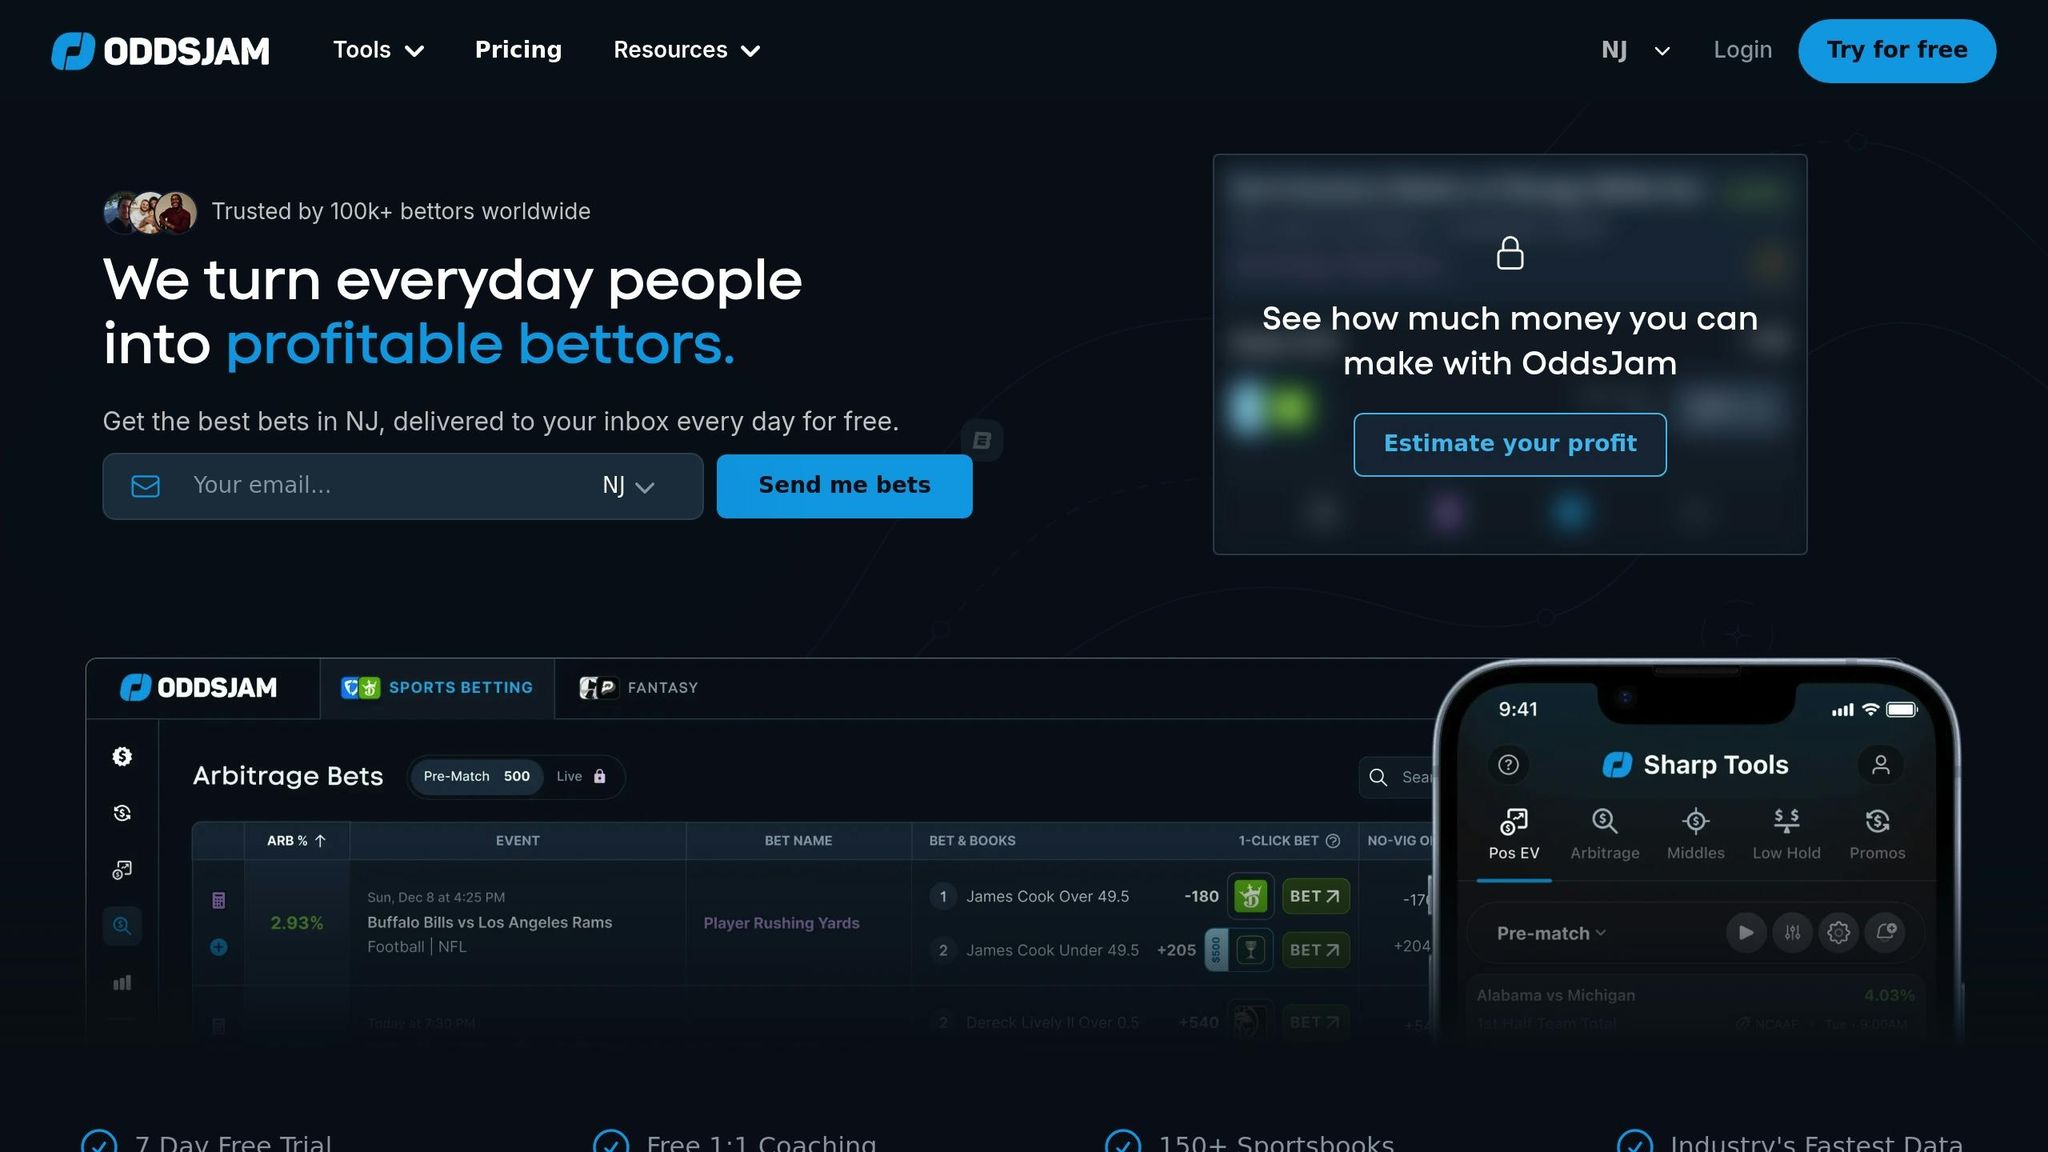Image resolution: width=2048 pixels, height=1152 pixels.
Task: Open the Pre-match dropdown on phone
Action: 1551,933
